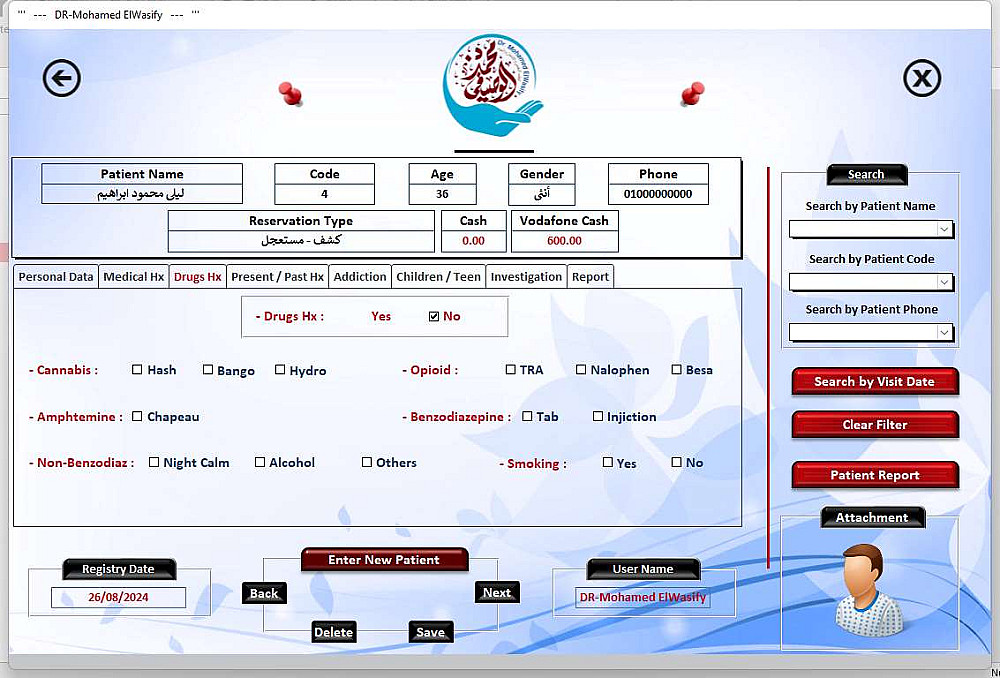Viewport: 1000px width, 678px height.
Task: Click the Patient Name field value
Action: pyautogui.click(x=142, y=194)
